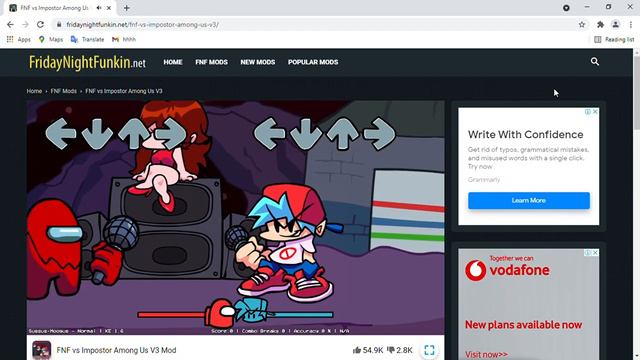Viewport: 640px width, 360px height.
Task: Open ad info icon on the Grammarly ad
Action: [x=588, y=111]
